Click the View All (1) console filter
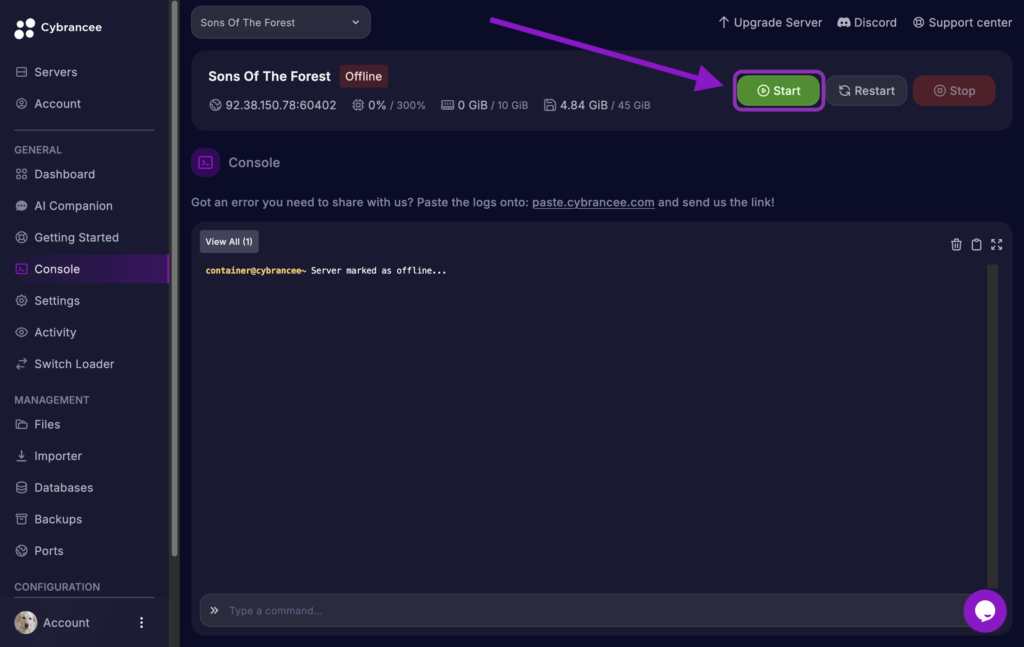Screen dimensions: 1024x647 pos(229,241)
